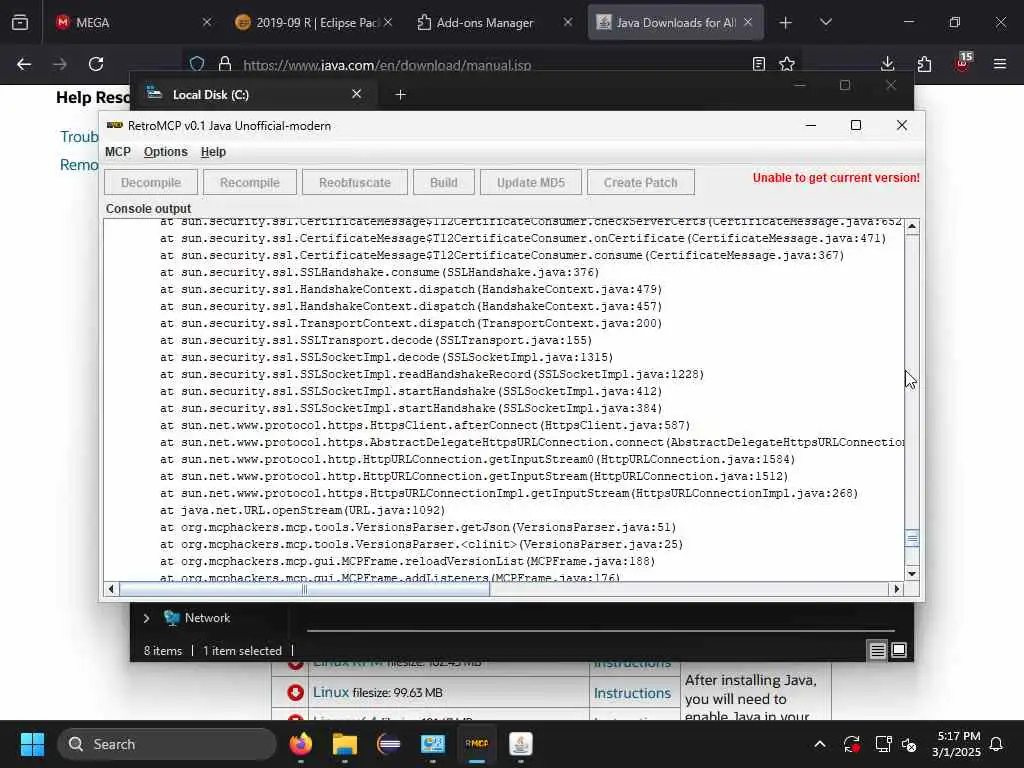Click the Reobfuscate button
This screenshot has width=1024, height=768.
click(355, 182)
